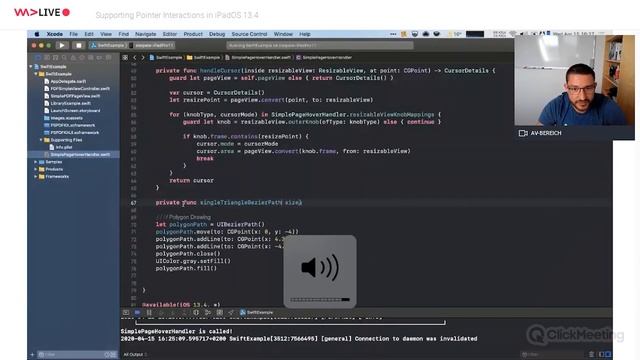Open the Source Control menu

point(249,34)
